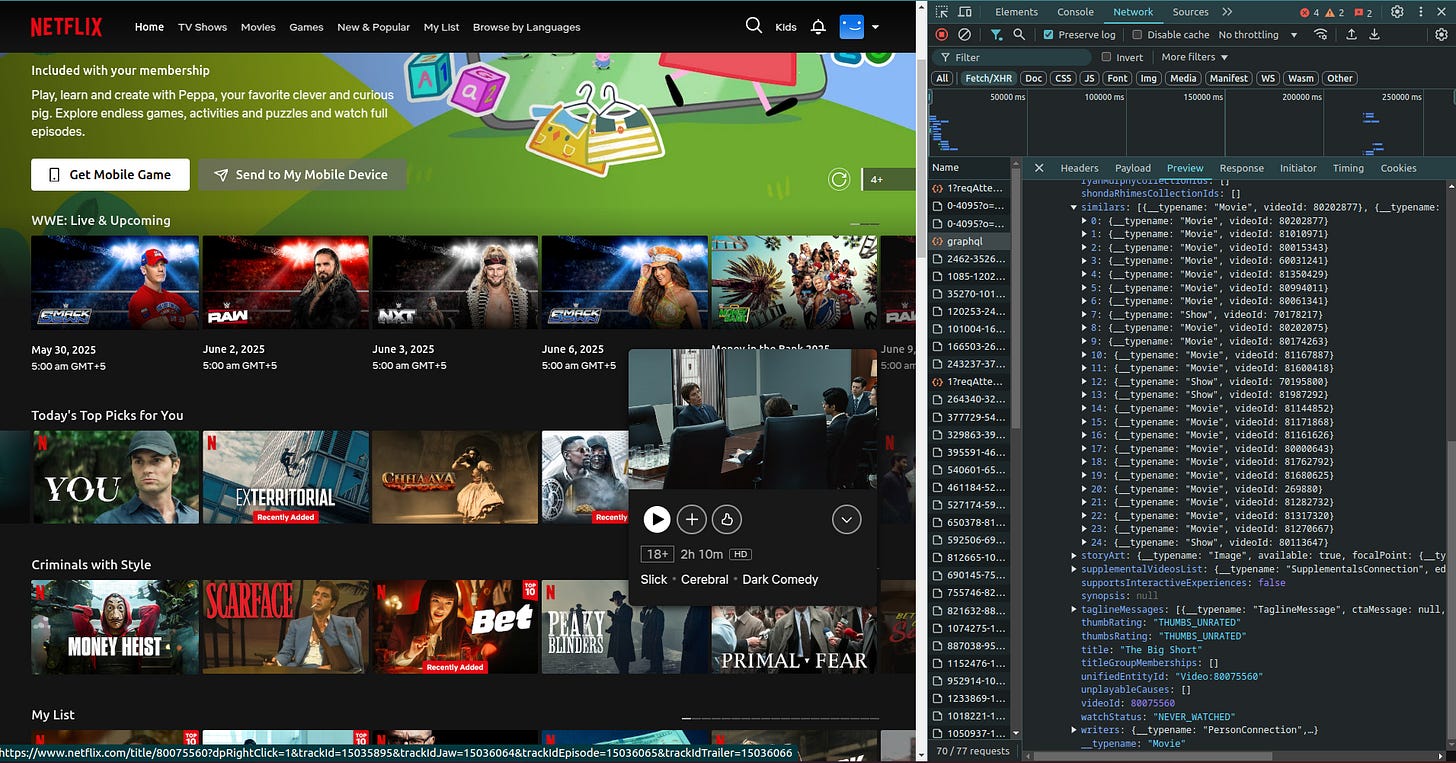Switch to the Sources tab
Image resolution: width=1456 pixels, height=763 pixels.
pos(1190,12)
